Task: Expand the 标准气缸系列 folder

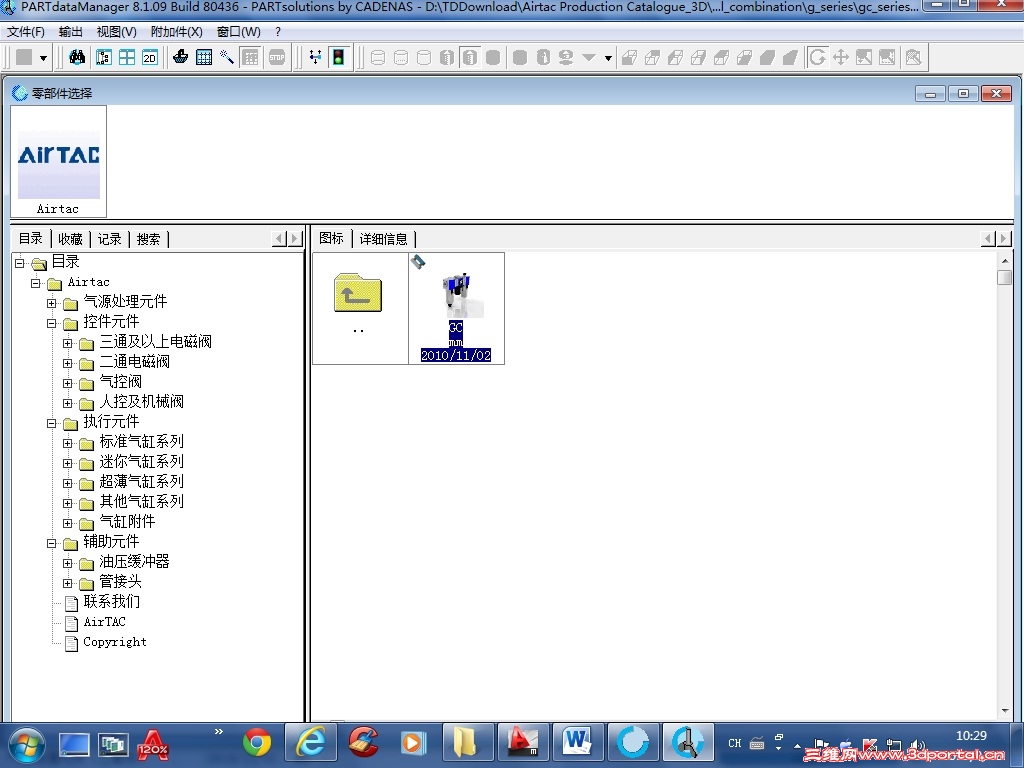Action: pos(67,443)
